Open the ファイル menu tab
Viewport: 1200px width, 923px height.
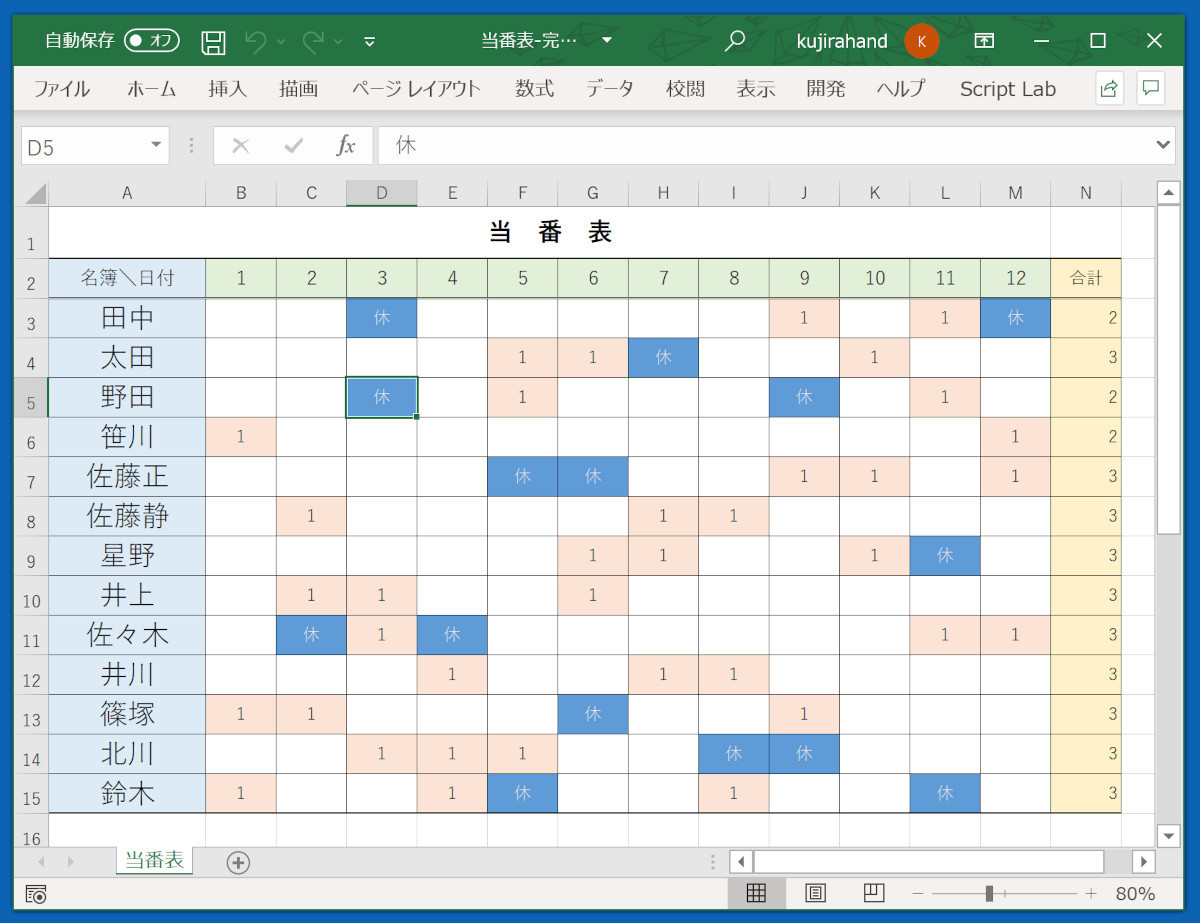point(62,88)
